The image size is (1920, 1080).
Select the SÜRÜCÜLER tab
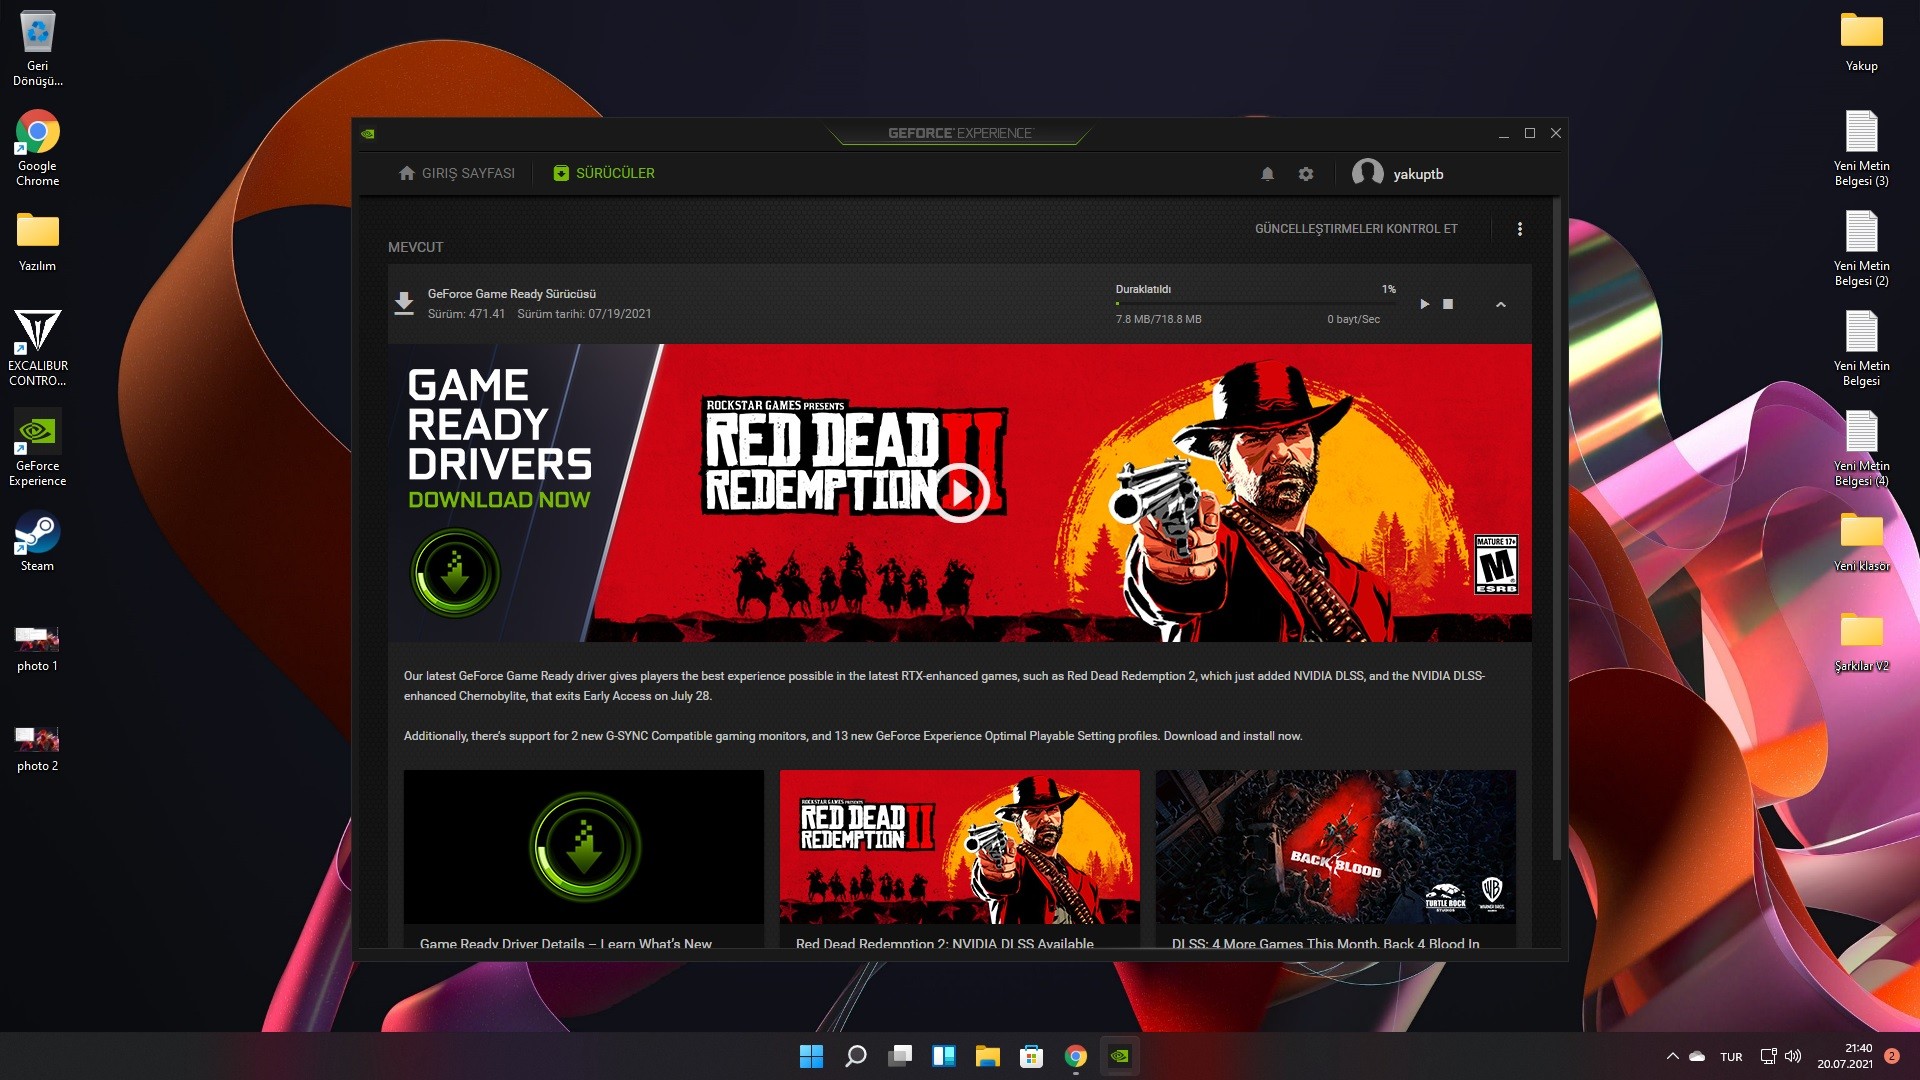tap(604, 173)
